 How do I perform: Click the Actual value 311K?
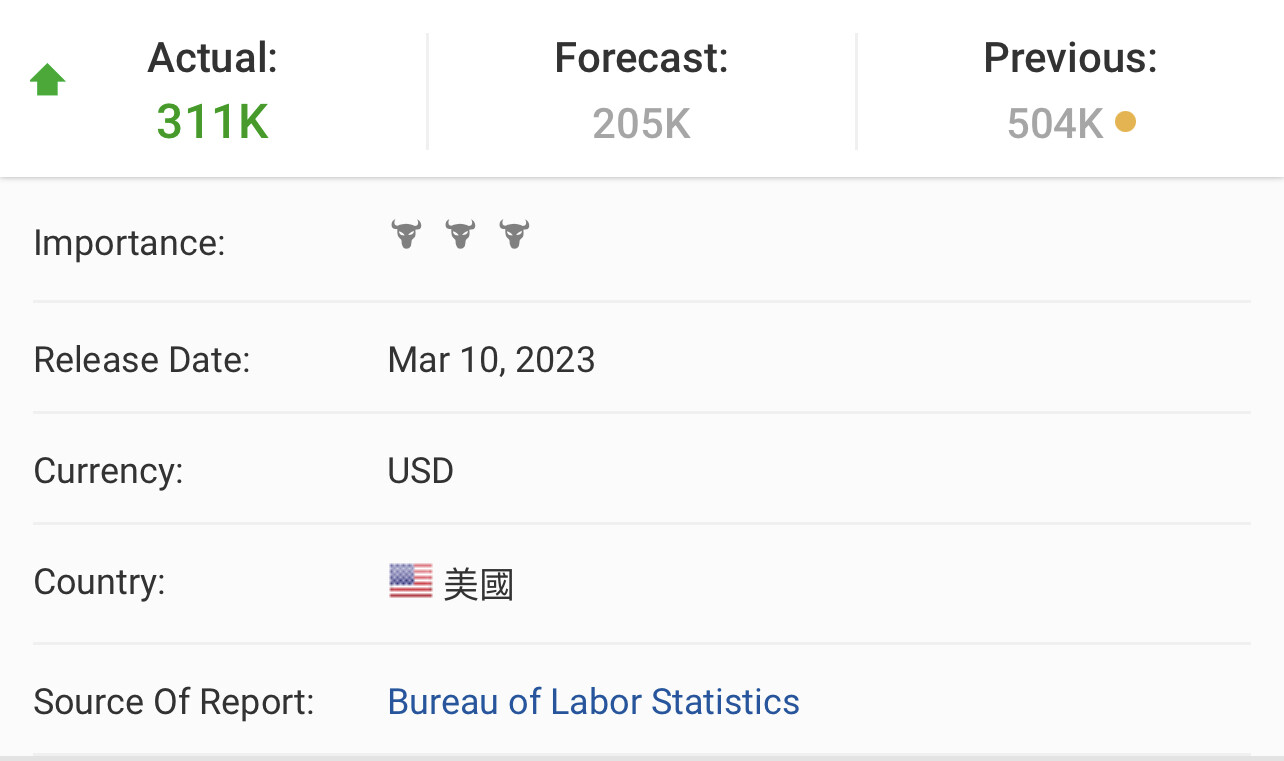click(x=213, y=122)
